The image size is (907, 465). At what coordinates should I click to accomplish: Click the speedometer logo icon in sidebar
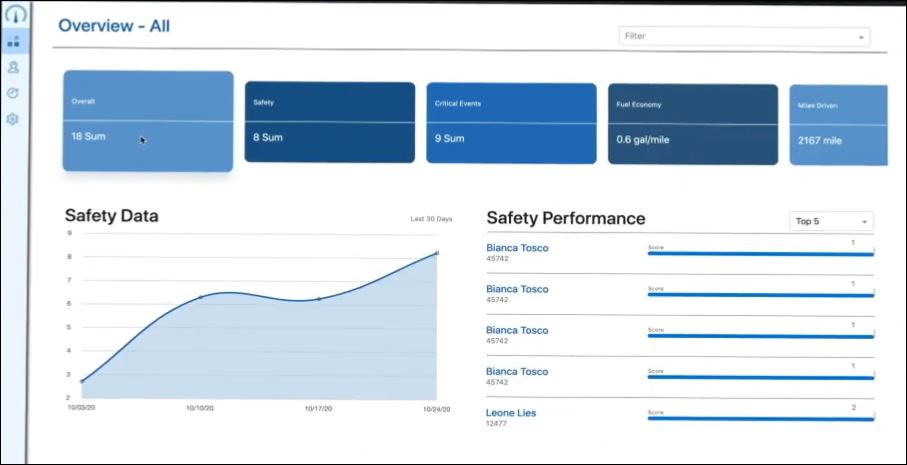(14, 15)
